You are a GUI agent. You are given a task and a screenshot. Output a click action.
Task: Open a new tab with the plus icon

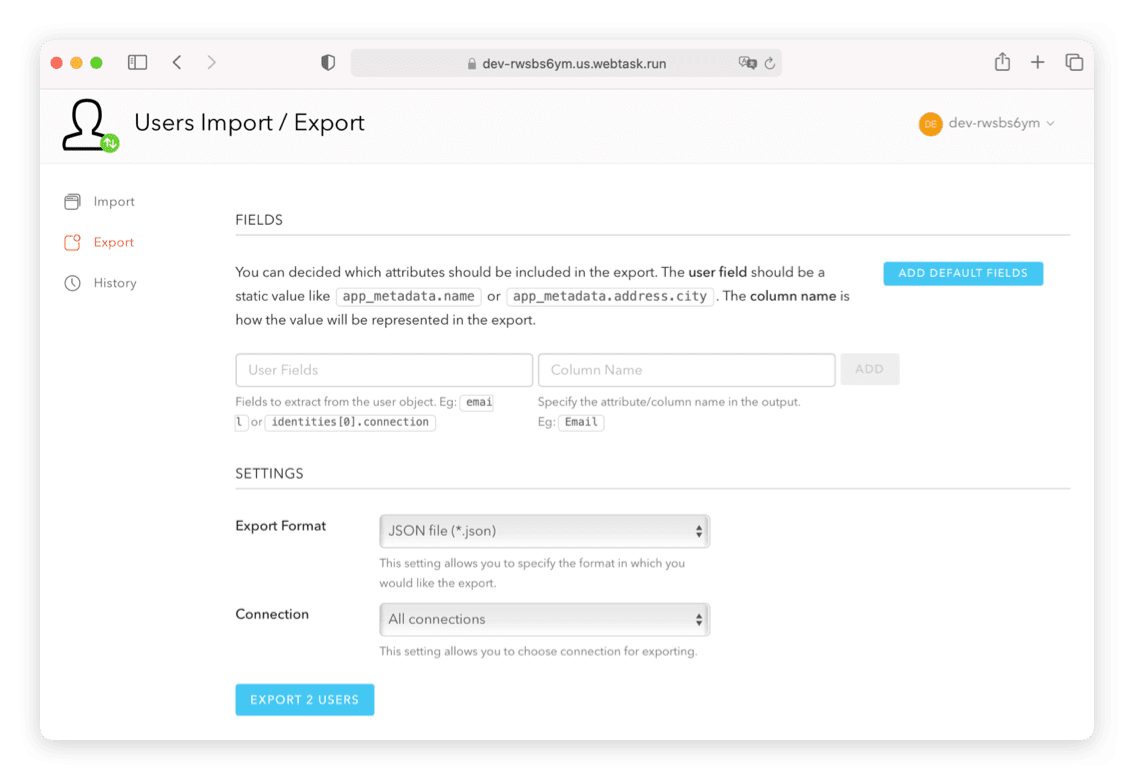coord(1038,61)
